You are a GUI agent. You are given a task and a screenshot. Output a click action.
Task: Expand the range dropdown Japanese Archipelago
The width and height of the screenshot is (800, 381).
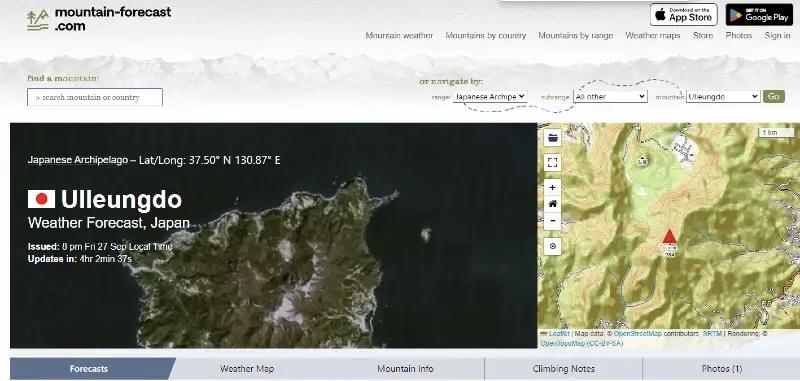pyautogui.click(x=490, y=96)
